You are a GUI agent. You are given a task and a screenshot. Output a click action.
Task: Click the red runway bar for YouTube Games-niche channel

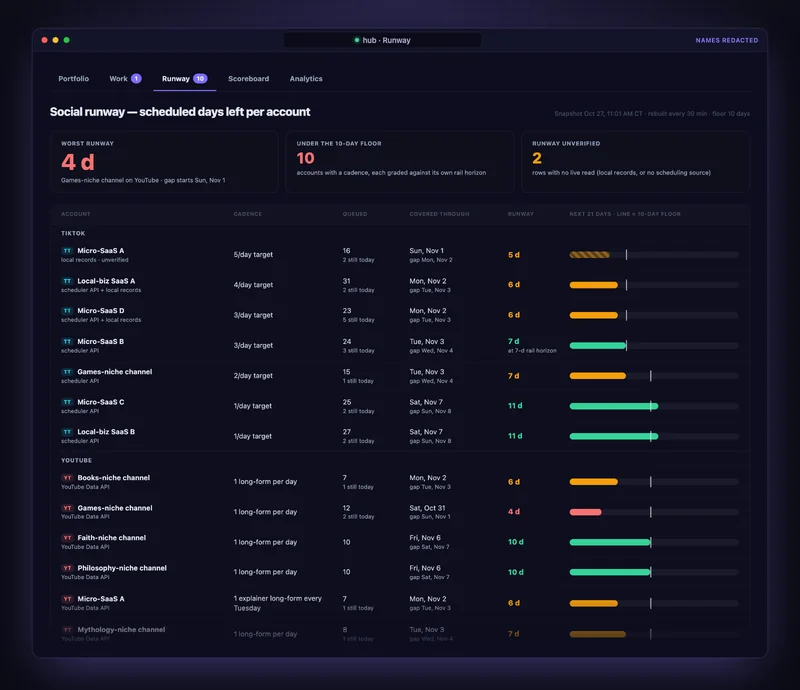[x=585, y=512]
